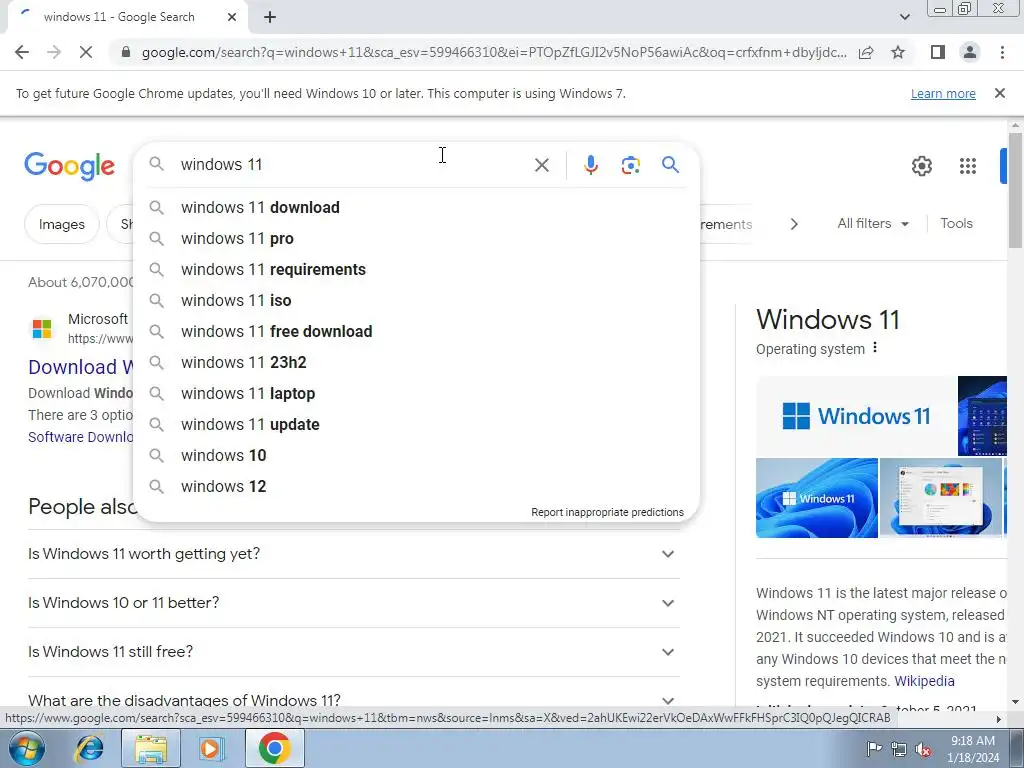Image resolution: width=1024 pixels, height=768 pixels.
Task: Click the Google logo
Action: (x=69, y=166)
